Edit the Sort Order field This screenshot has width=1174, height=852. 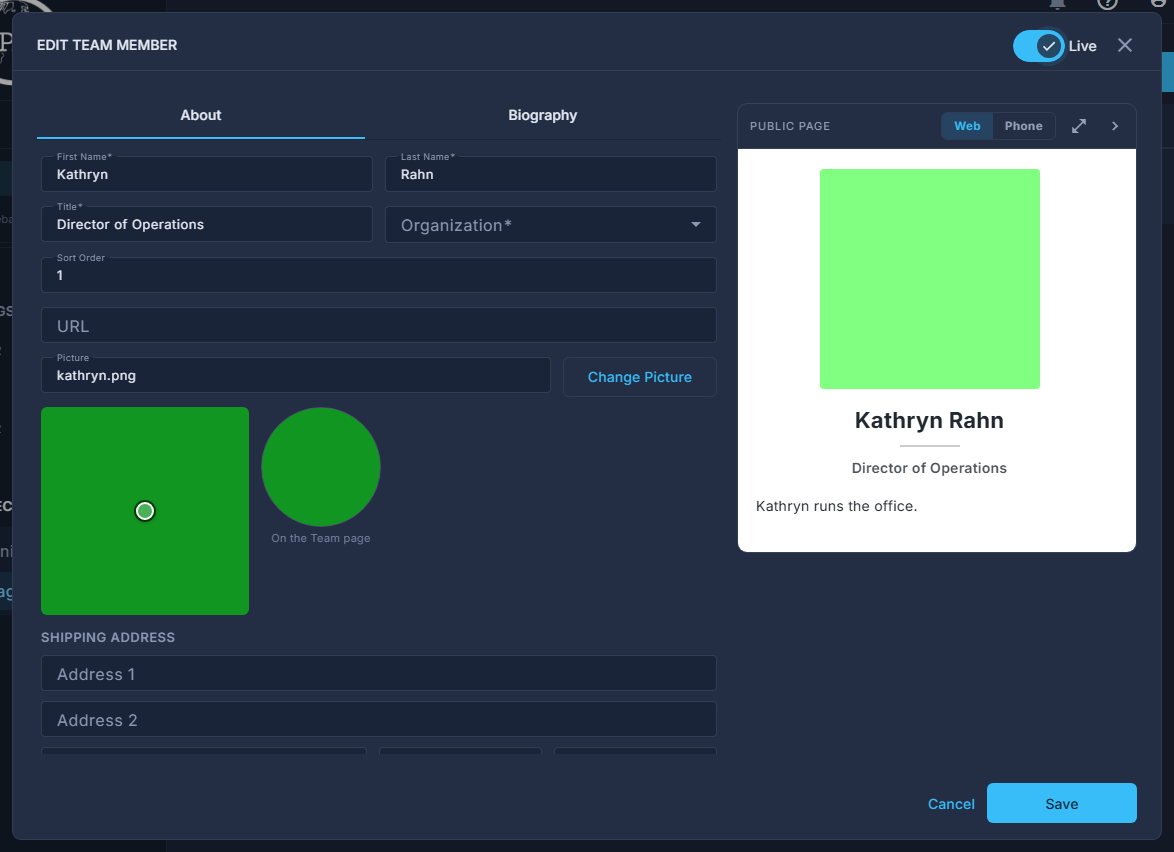coord(379,275)
